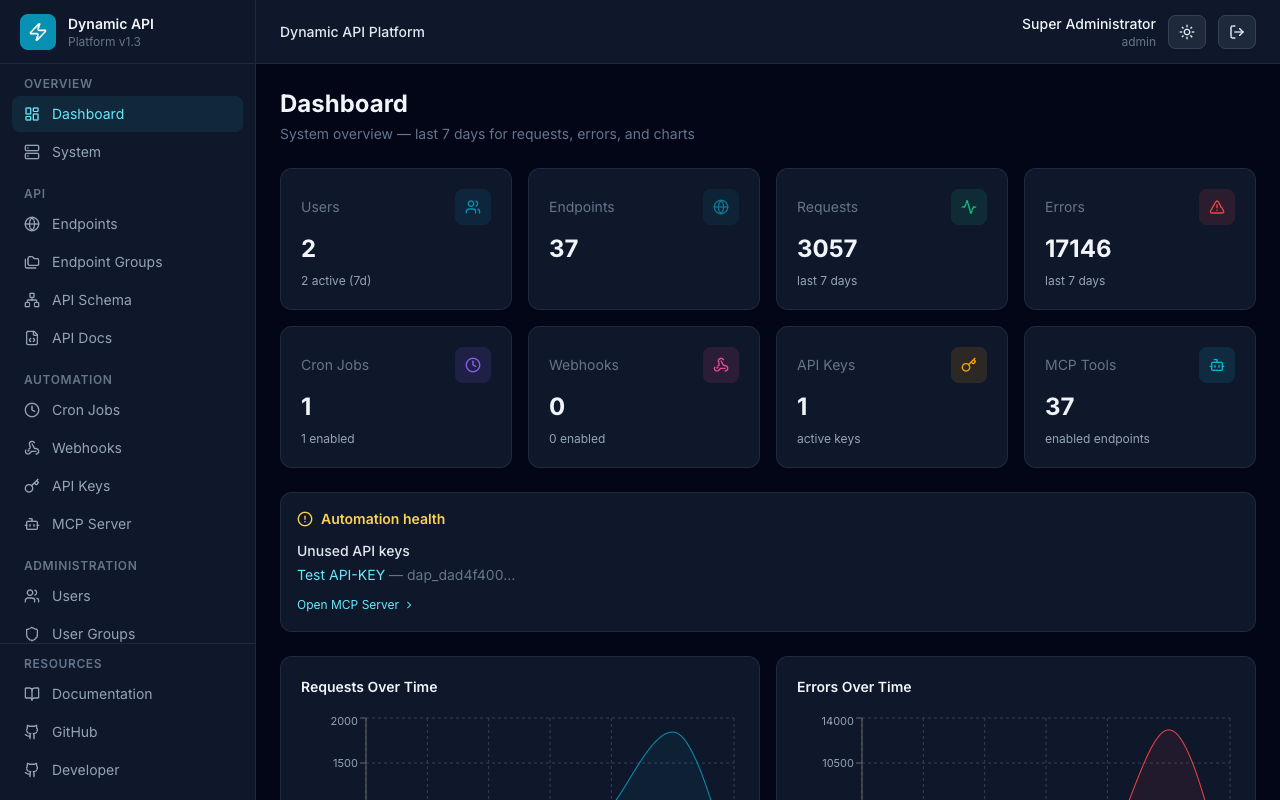The width and height of the screenshot is (1280, 800).
Task: Click the Cron Jobs clock icon in sidebar
Action: coord(32,410)
